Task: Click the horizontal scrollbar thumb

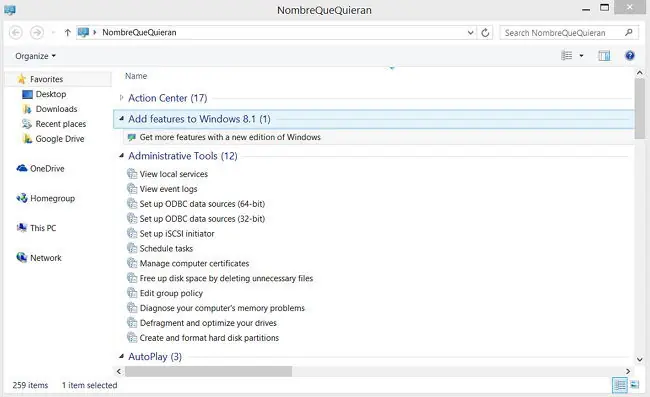Action: [209, 371]
